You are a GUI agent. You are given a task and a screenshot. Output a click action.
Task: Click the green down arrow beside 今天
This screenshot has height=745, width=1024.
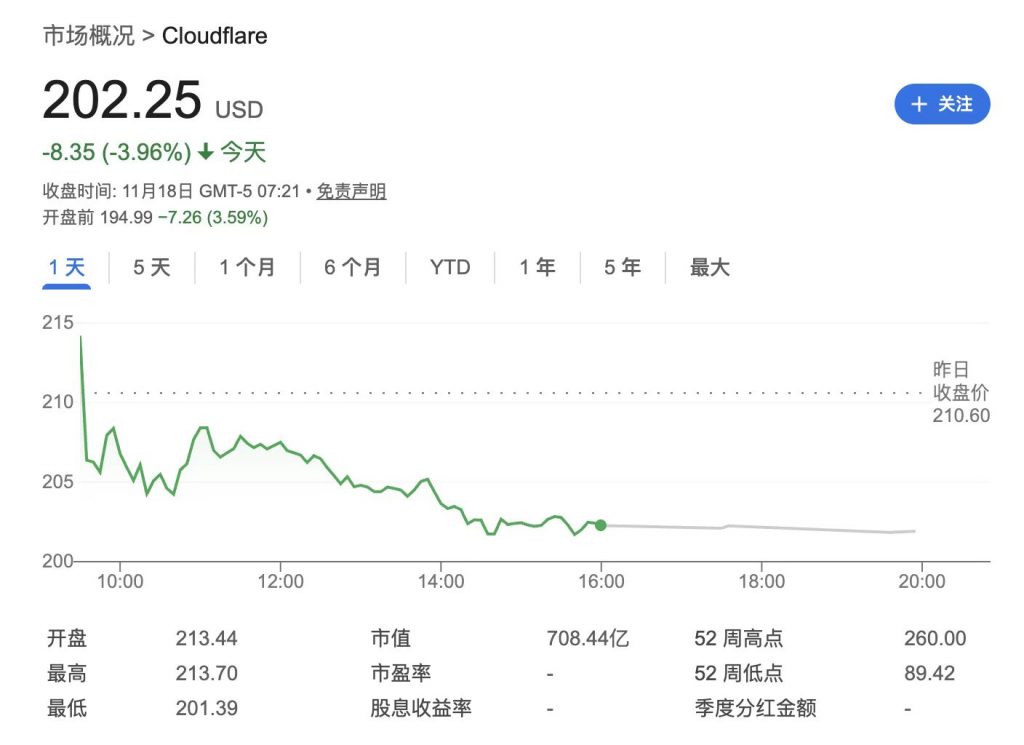(x=205, y=153)
